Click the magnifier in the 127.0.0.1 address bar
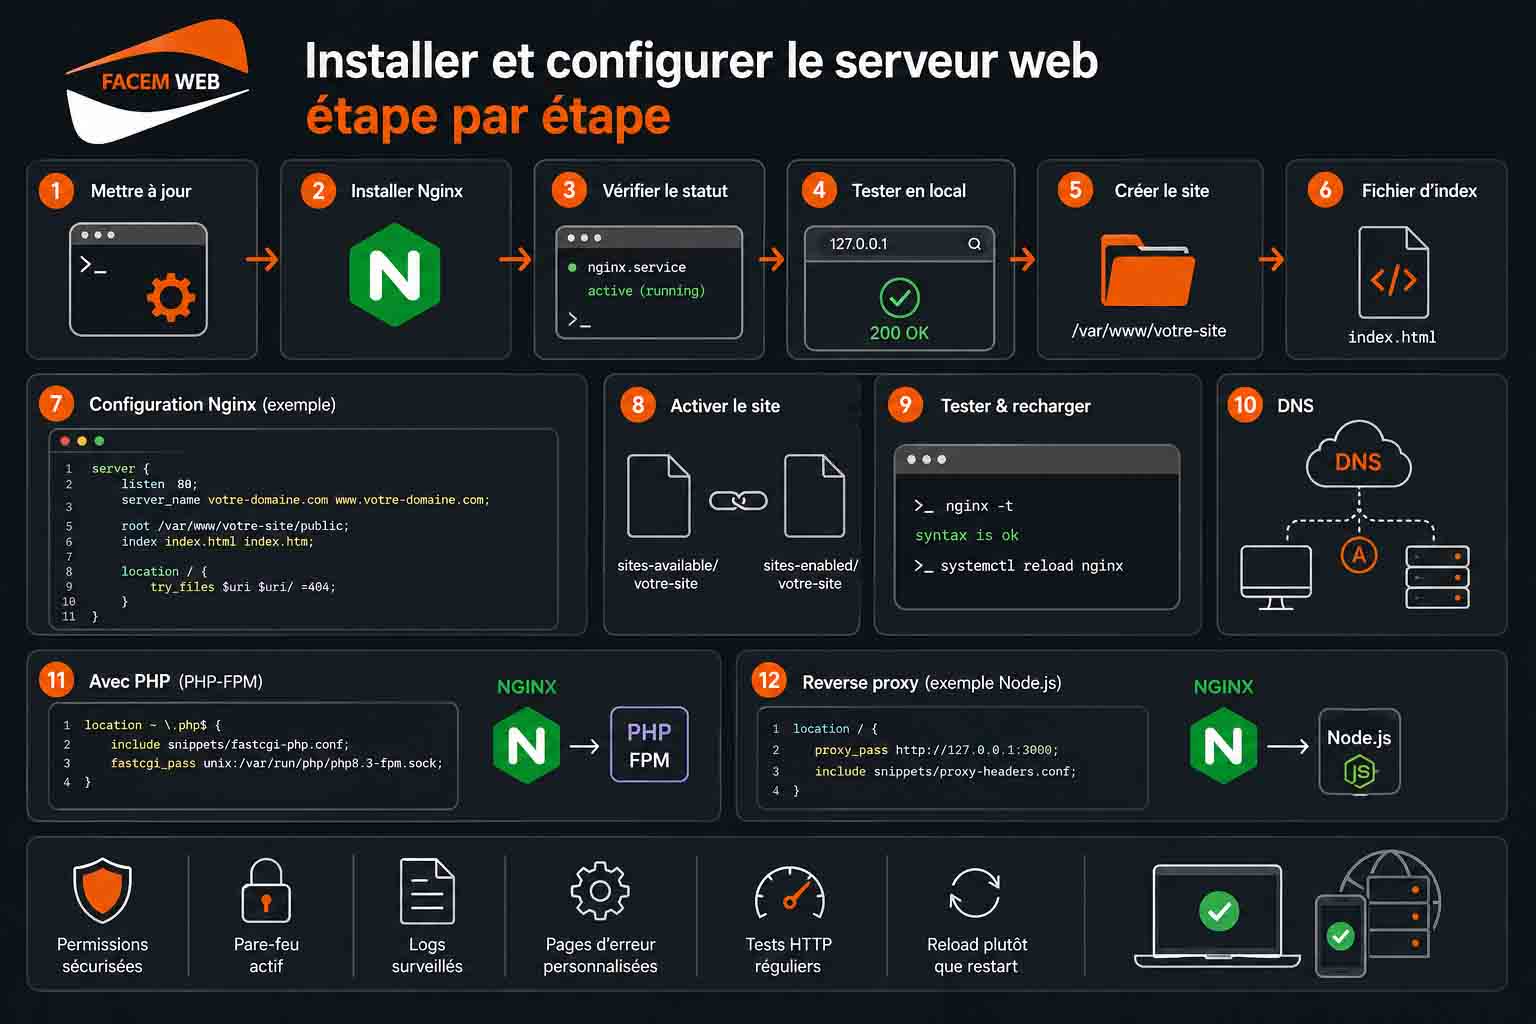The image size is (1536, 1024). [x=973, y=243]
